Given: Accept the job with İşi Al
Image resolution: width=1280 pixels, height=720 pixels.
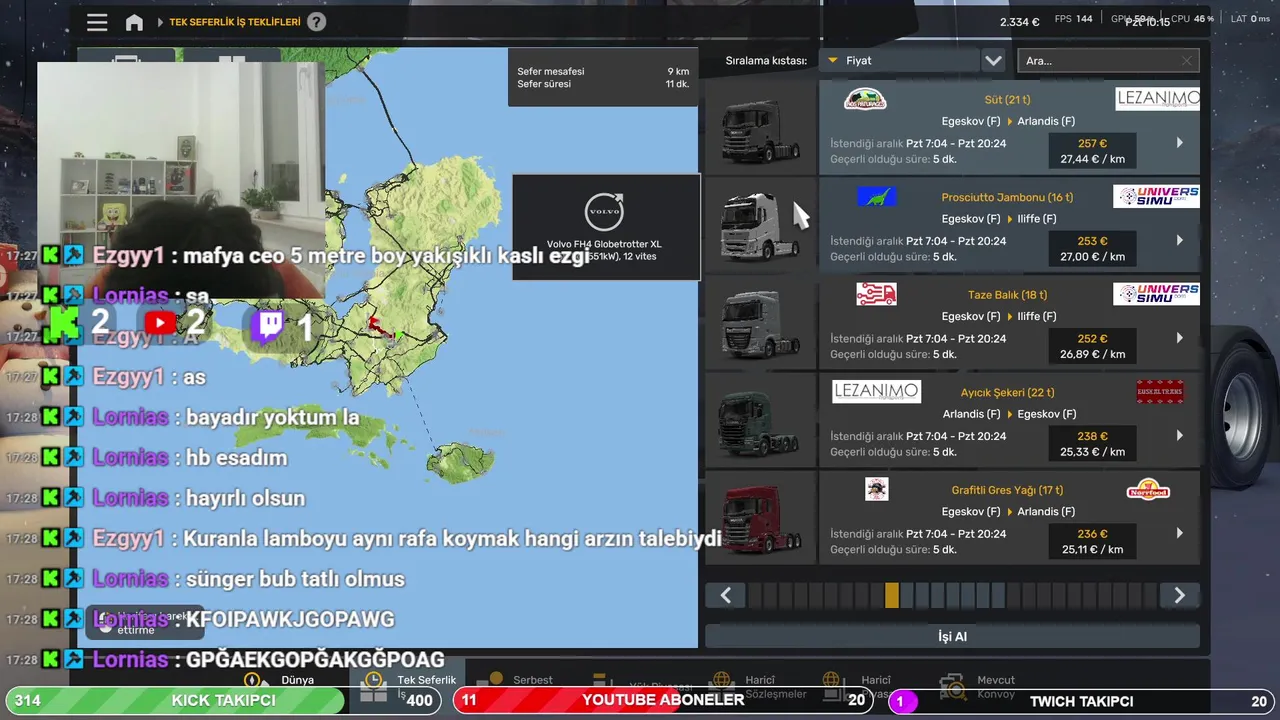Looking at the screenshot, I should click(952, 636).
